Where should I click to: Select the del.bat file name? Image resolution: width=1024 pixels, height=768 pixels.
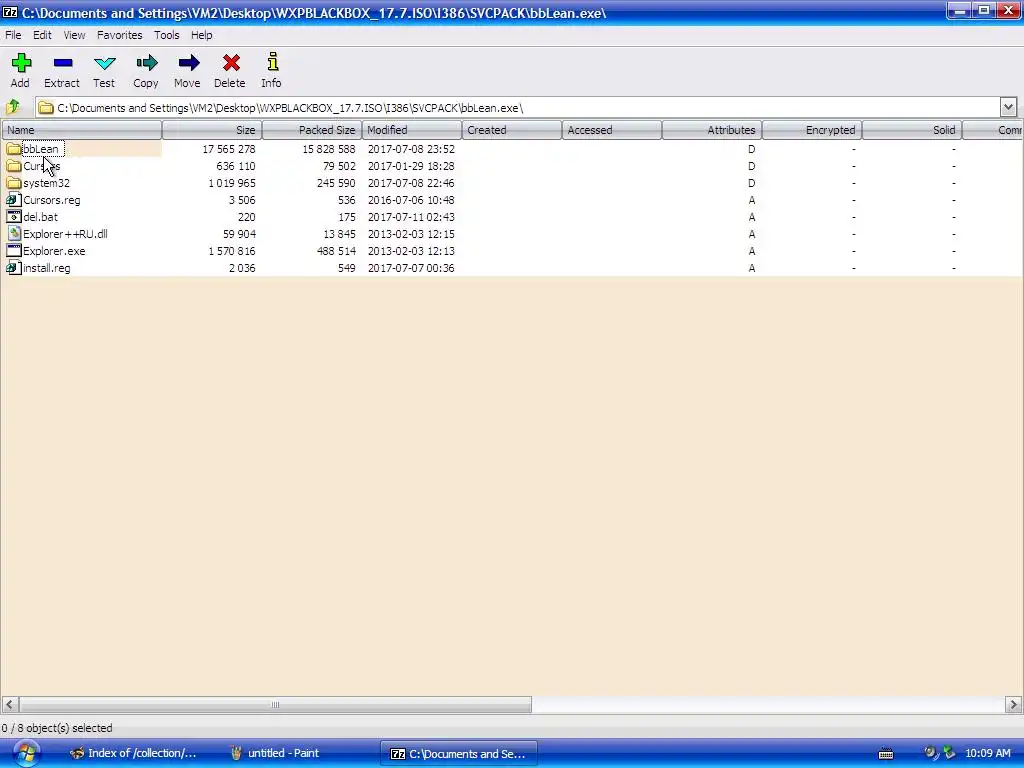coord(40,217)
